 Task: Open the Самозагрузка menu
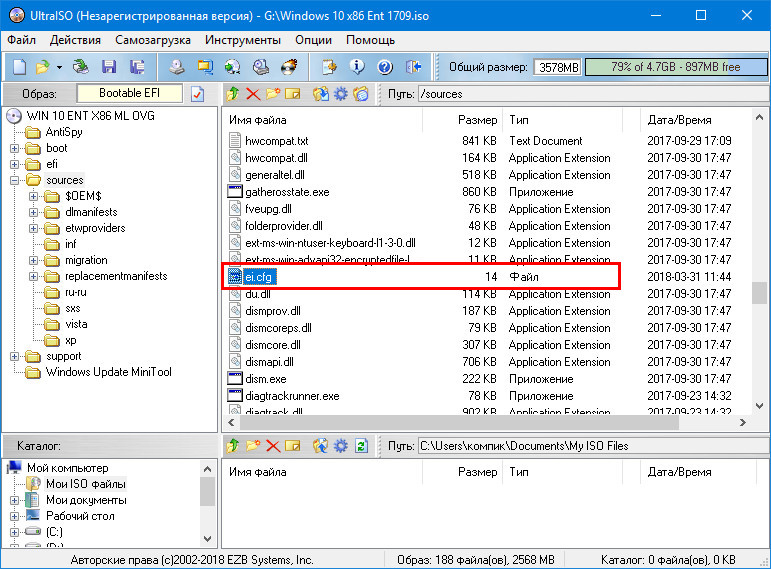pyautogui.click(x=153, y=40)
